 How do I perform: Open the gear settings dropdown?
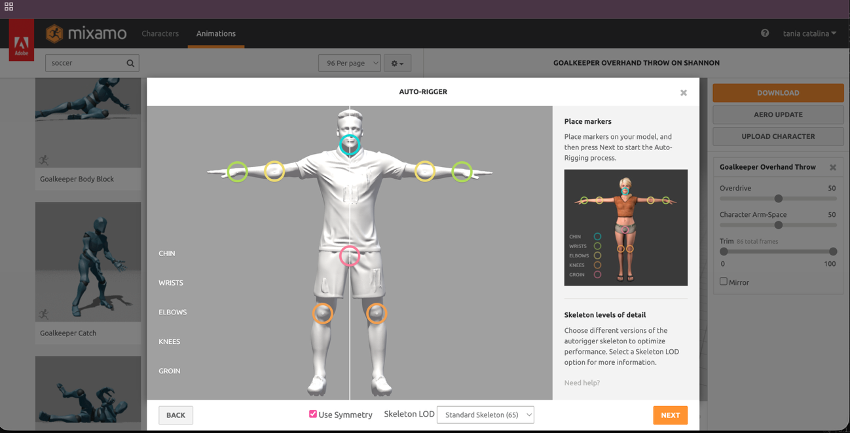pyautogui.click(x=397, y=63)
